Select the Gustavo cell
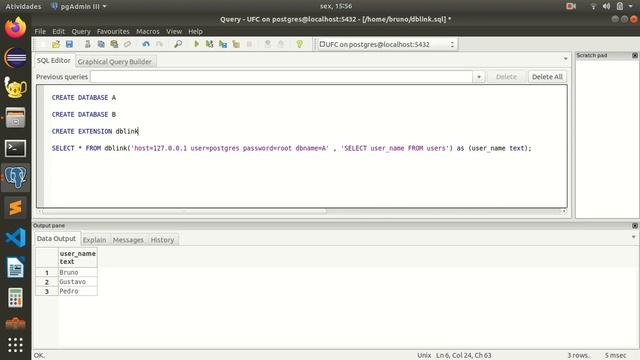The height and width of the screenshot is (360, 640). coord(78,282)
